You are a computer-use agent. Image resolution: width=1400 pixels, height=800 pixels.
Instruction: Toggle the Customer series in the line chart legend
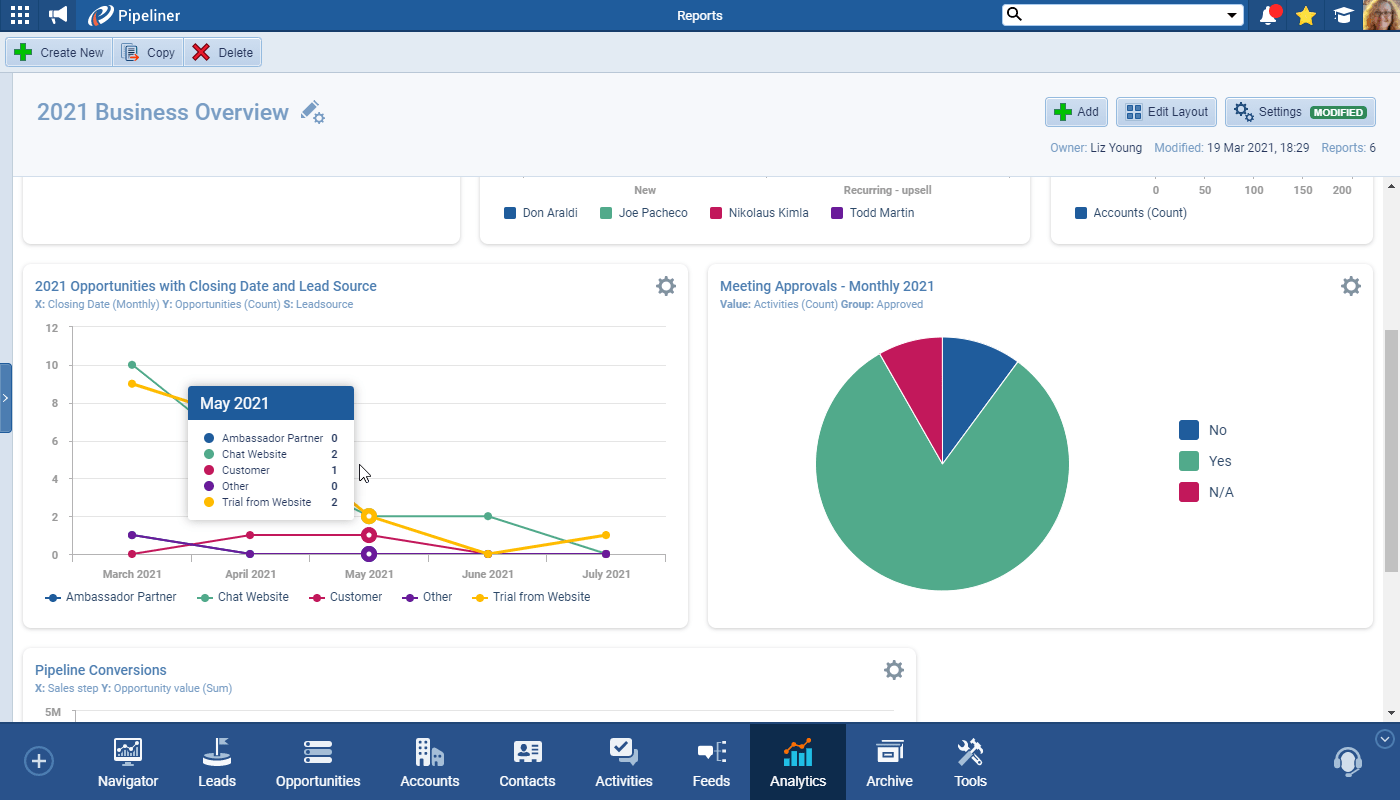pos(346,597)
